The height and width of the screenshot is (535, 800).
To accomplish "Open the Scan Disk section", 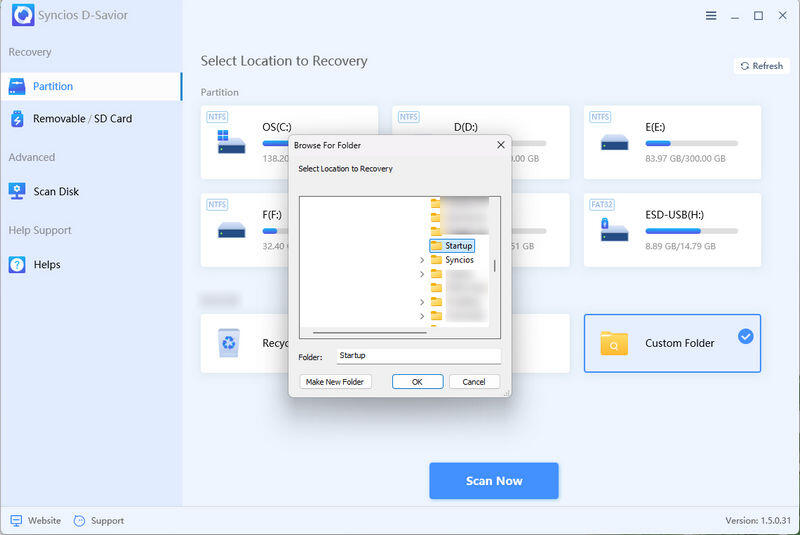I will click(56, 191).
